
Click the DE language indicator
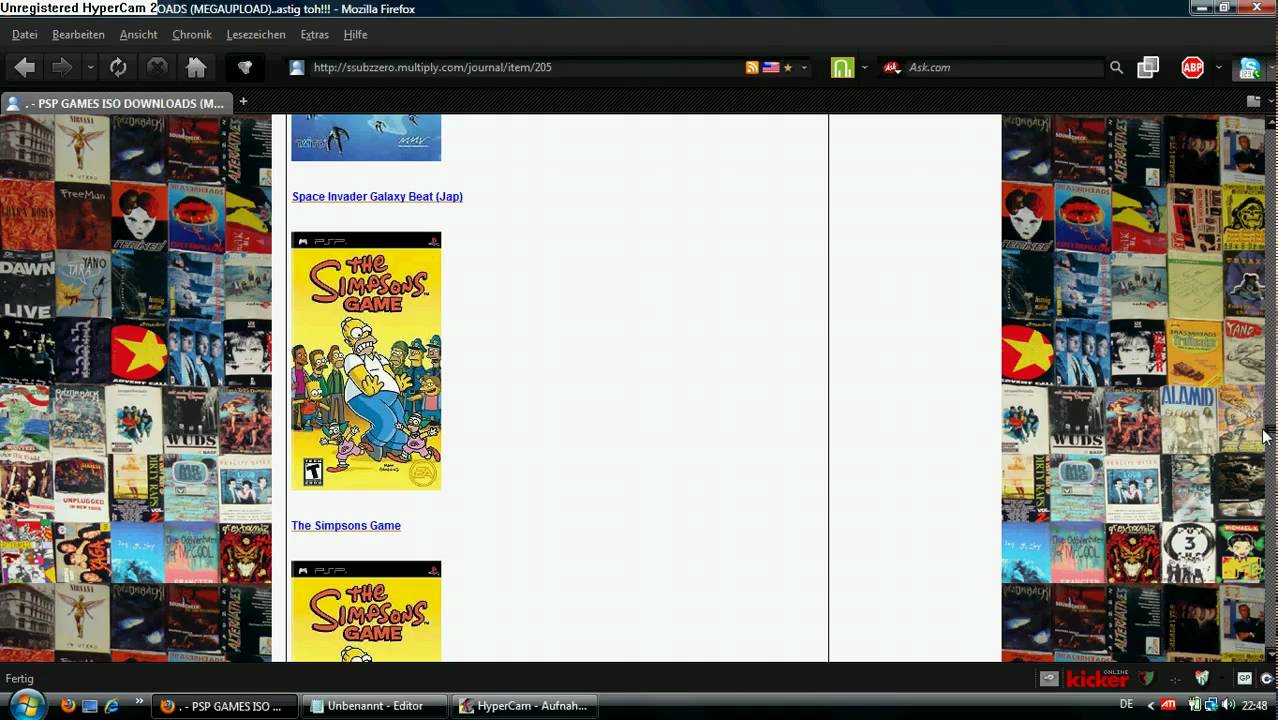[1127, 704]
